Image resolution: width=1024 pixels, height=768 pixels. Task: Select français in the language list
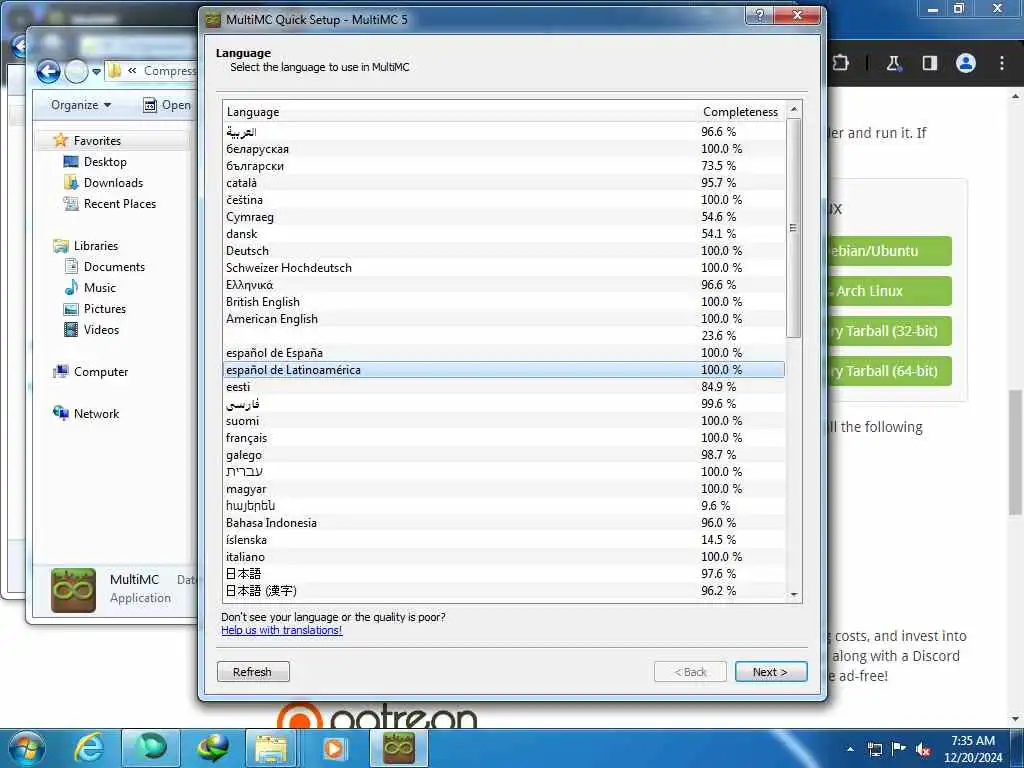pyautogui.click(x=504, y=438)
